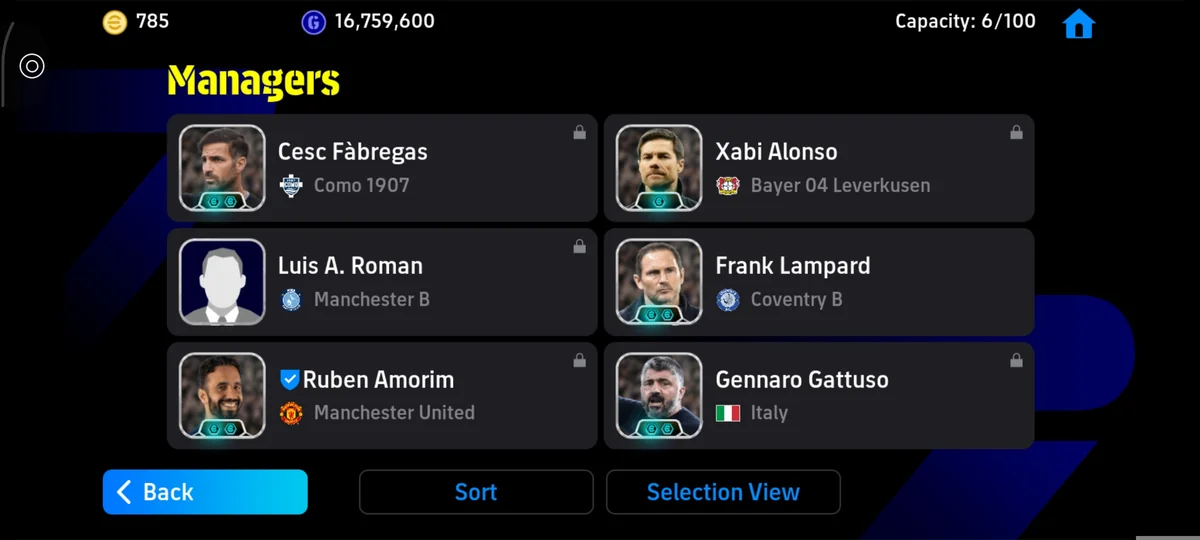Image resolution: width=1200 pixels, height=540 pixels.
Task: Toggle lock on Cesc Fàbregas card
Action: point(579,132)
